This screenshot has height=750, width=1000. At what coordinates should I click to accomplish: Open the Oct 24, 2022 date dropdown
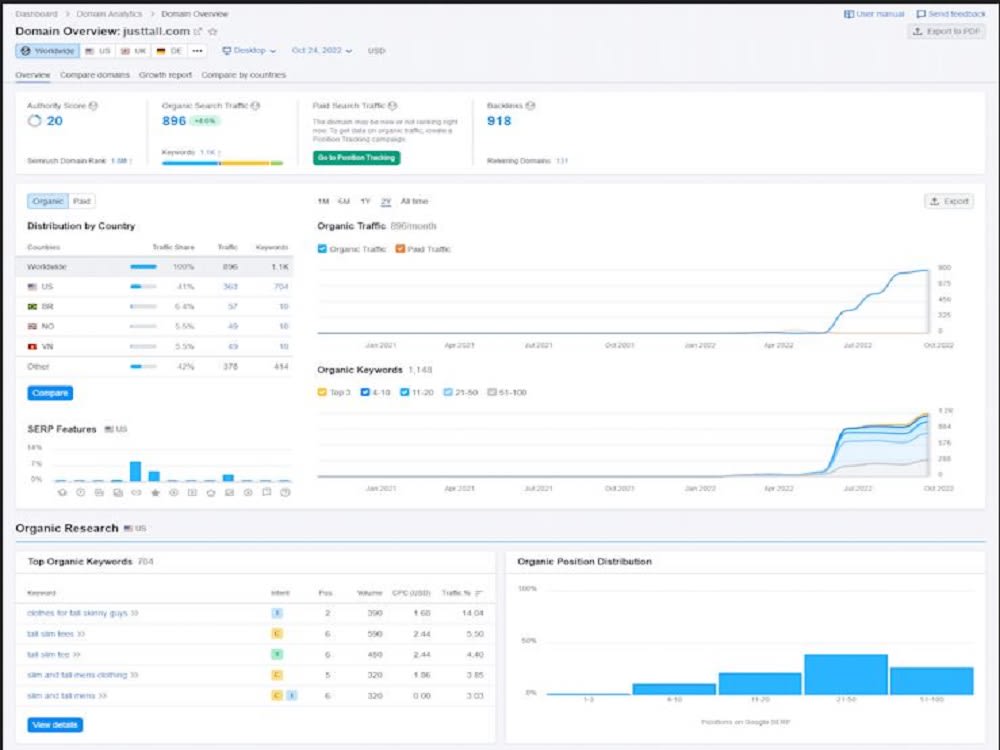(x=321, y=50)
